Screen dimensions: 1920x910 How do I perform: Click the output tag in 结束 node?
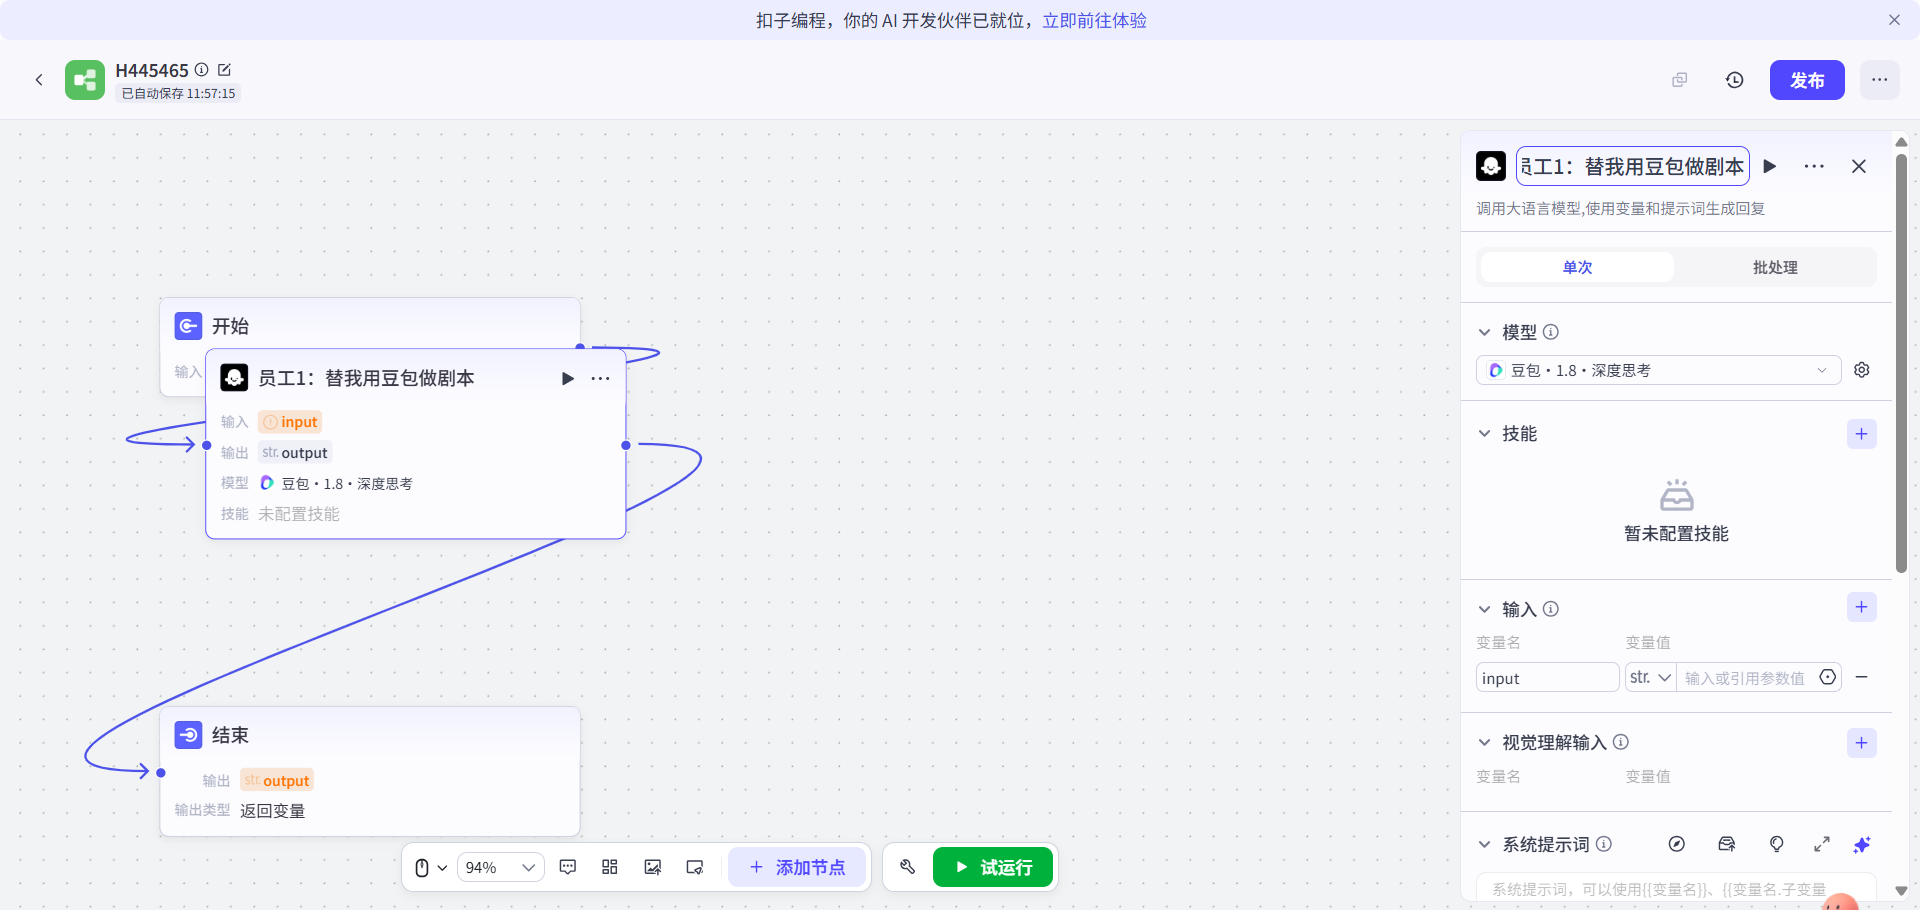(277, 780)
